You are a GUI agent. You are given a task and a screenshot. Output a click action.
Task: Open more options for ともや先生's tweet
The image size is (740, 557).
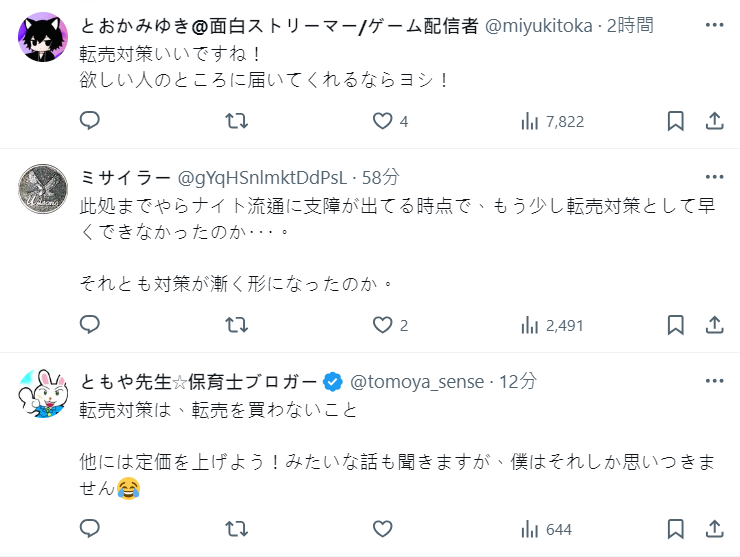714,381
